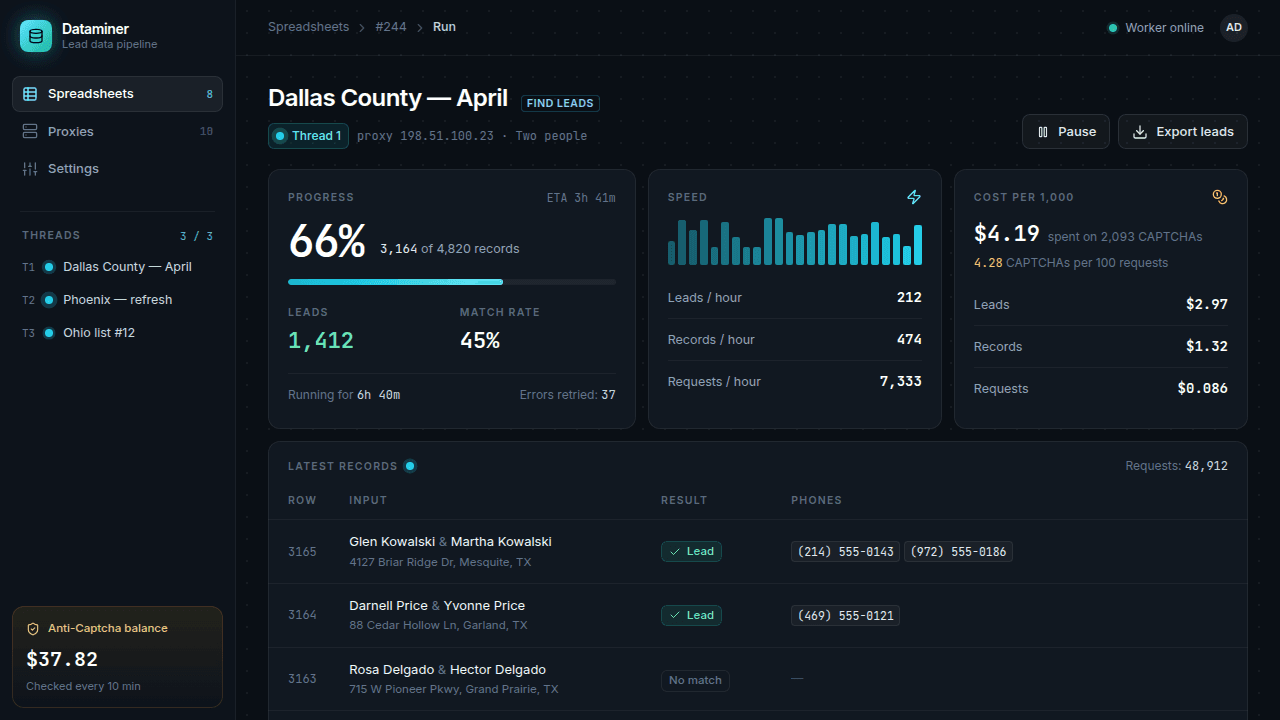Click the status dot for Dallas County thread
Viewport: 1280px width, 720px height.
(49, 267)
